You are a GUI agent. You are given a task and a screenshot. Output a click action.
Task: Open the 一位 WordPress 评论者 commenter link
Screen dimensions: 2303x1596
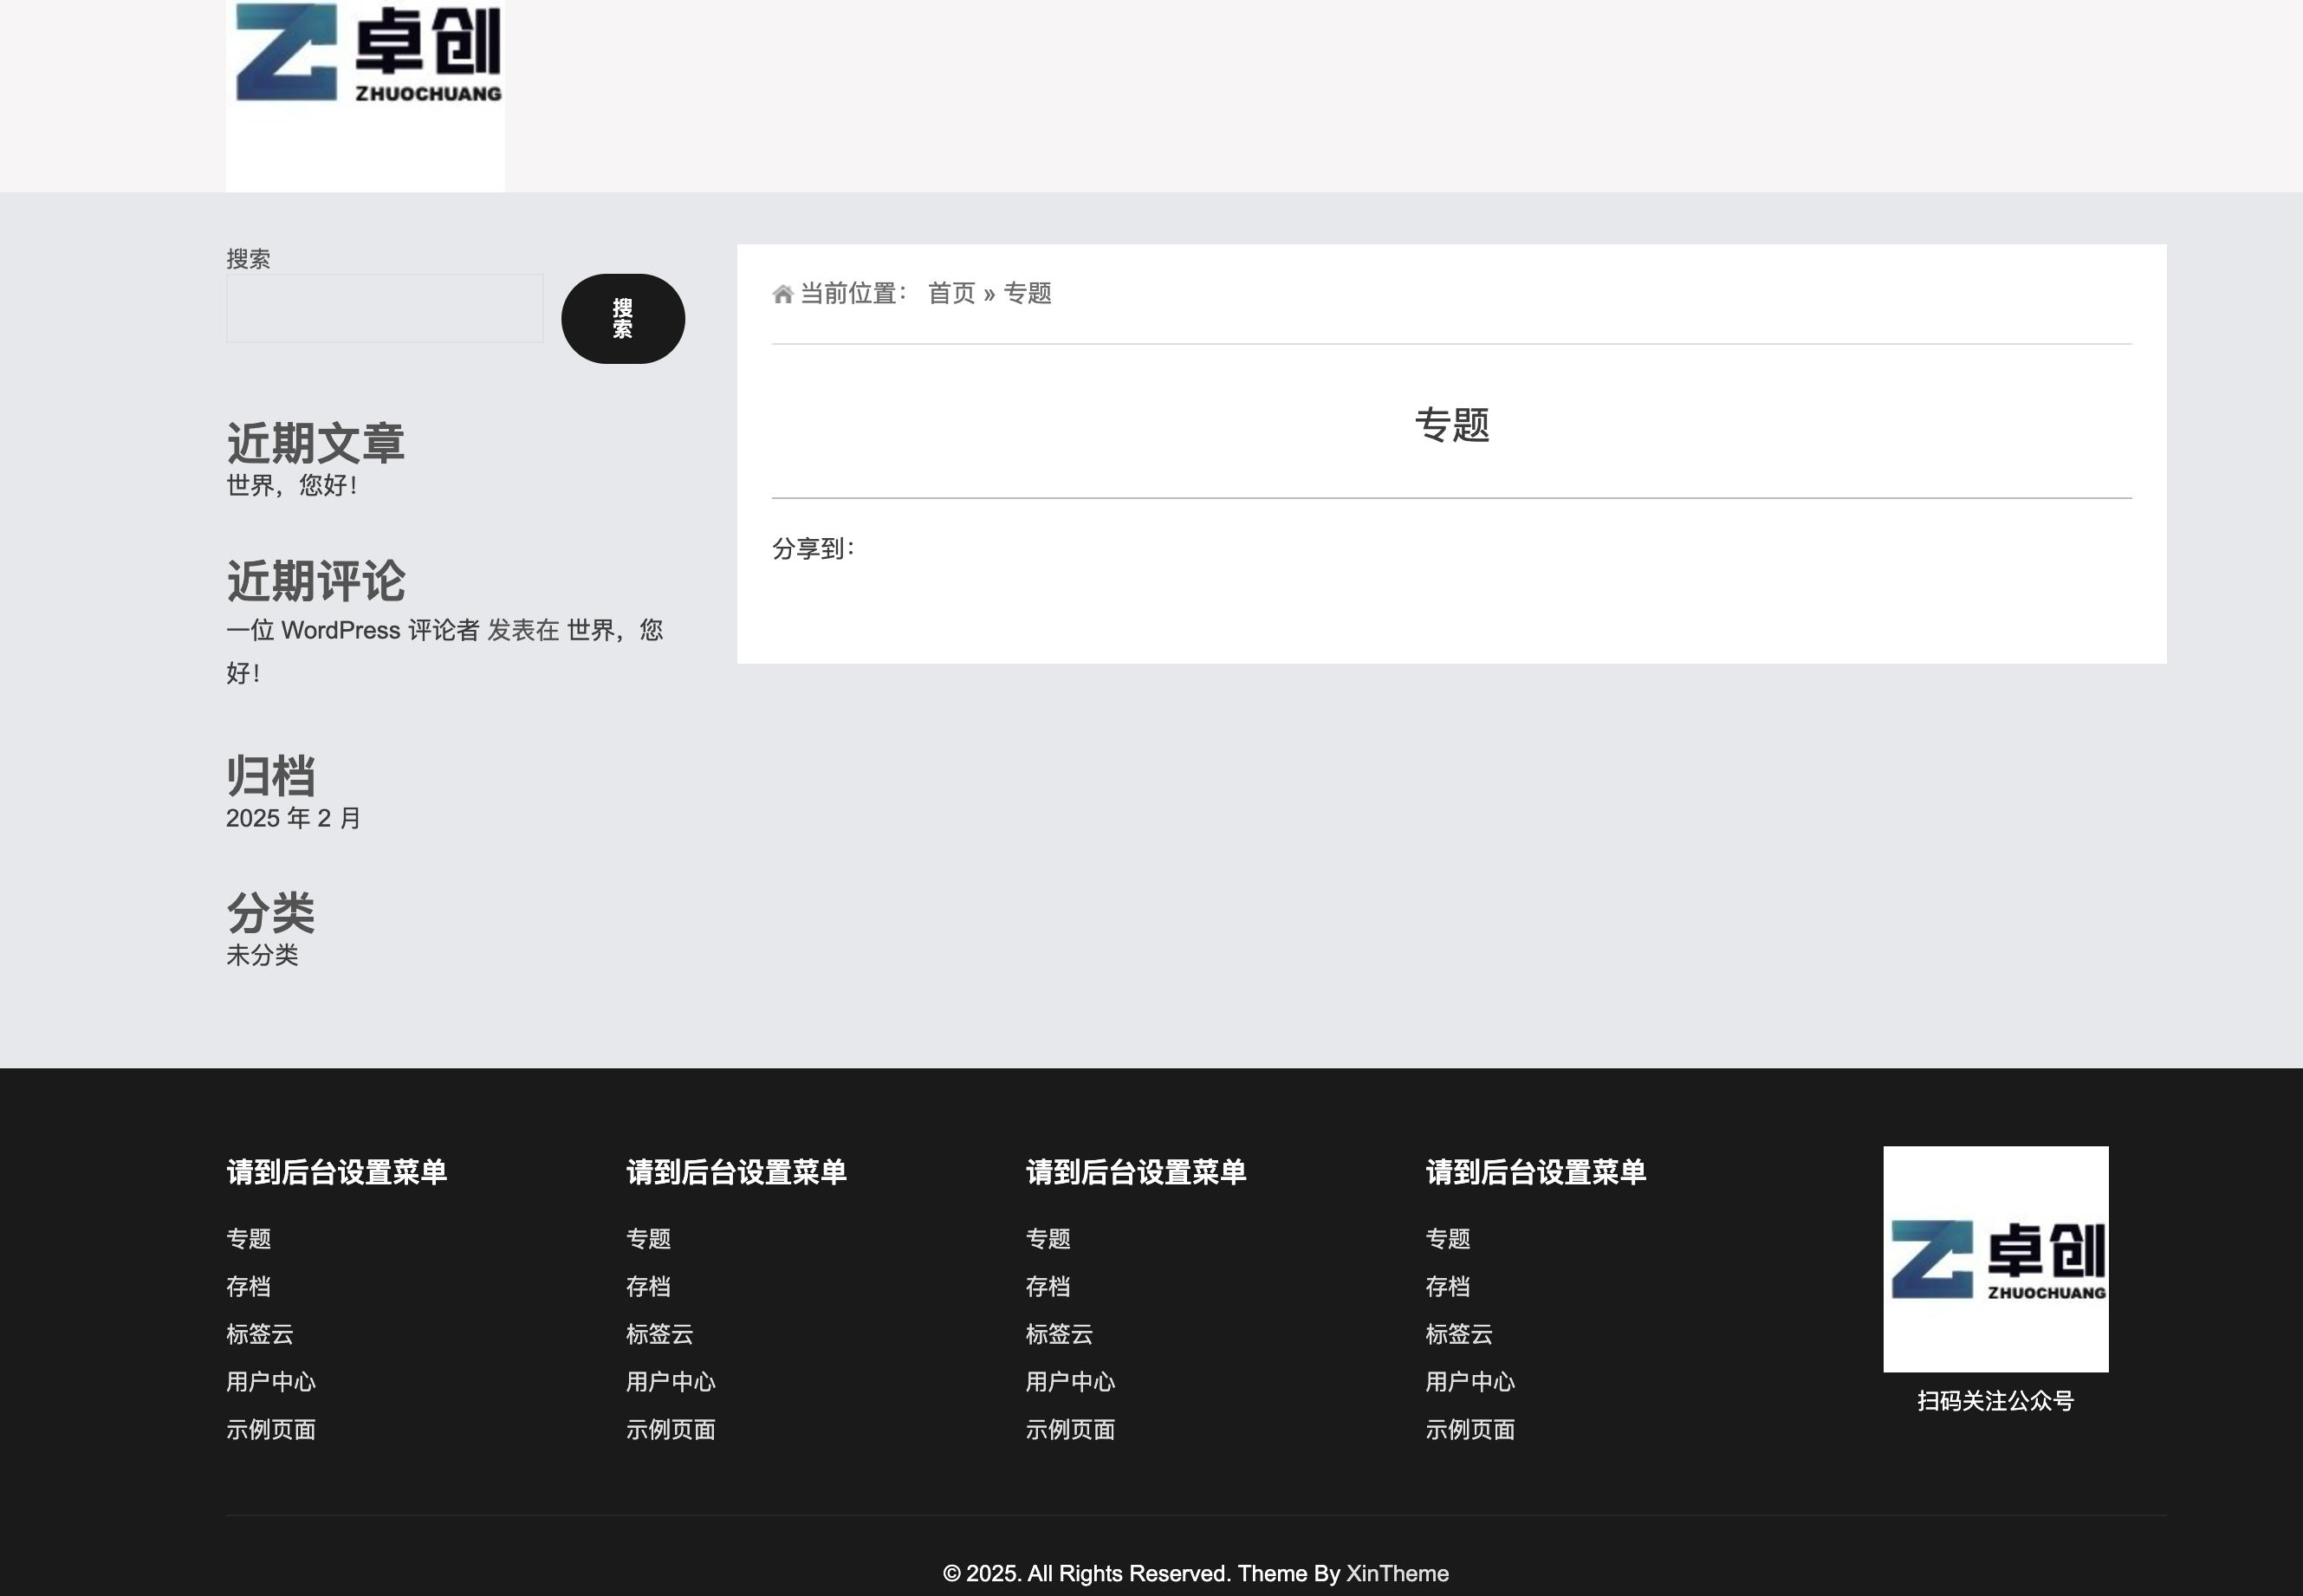coord(353,630)
